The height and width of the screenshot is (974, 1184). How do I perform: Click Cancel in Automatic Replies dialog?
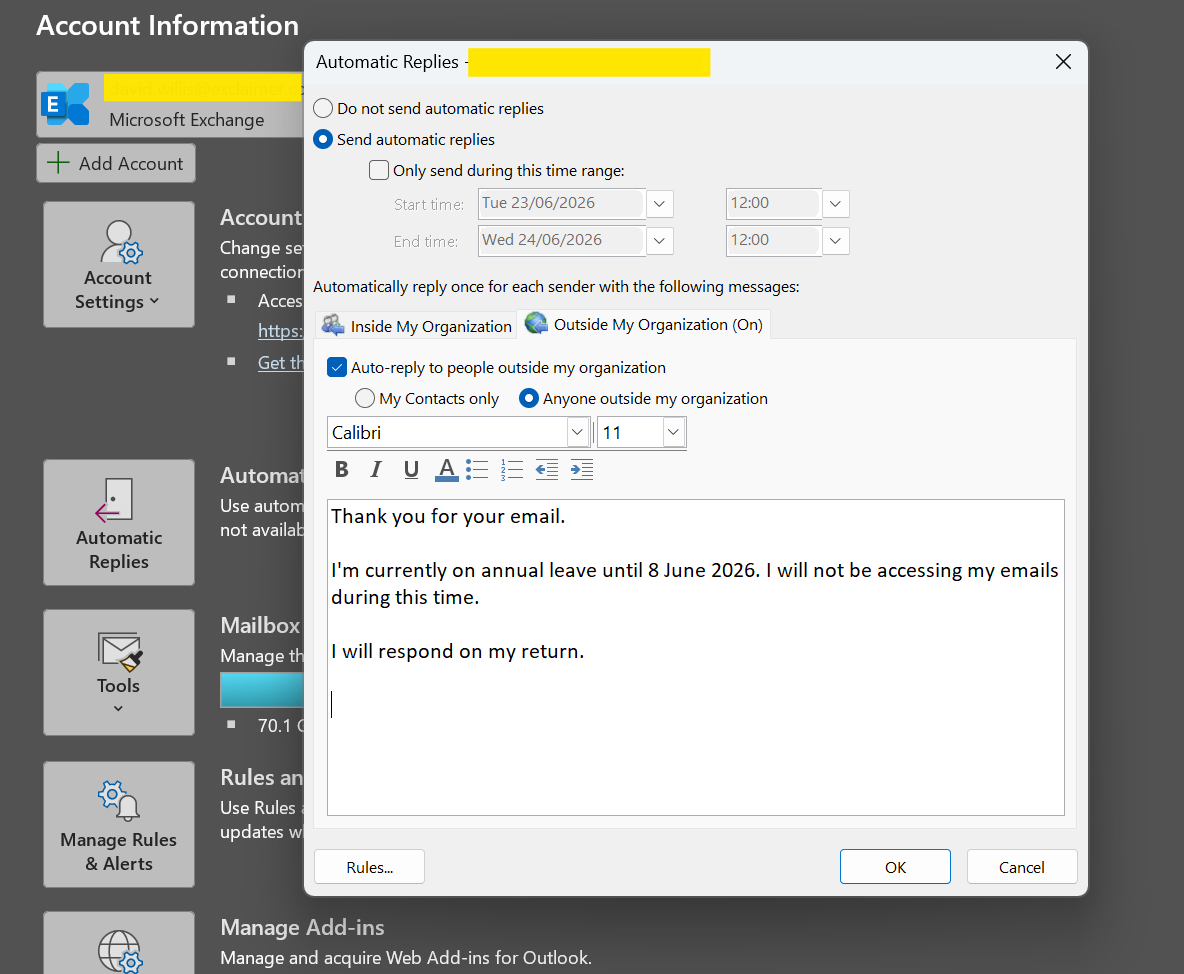click(1022, 867)
